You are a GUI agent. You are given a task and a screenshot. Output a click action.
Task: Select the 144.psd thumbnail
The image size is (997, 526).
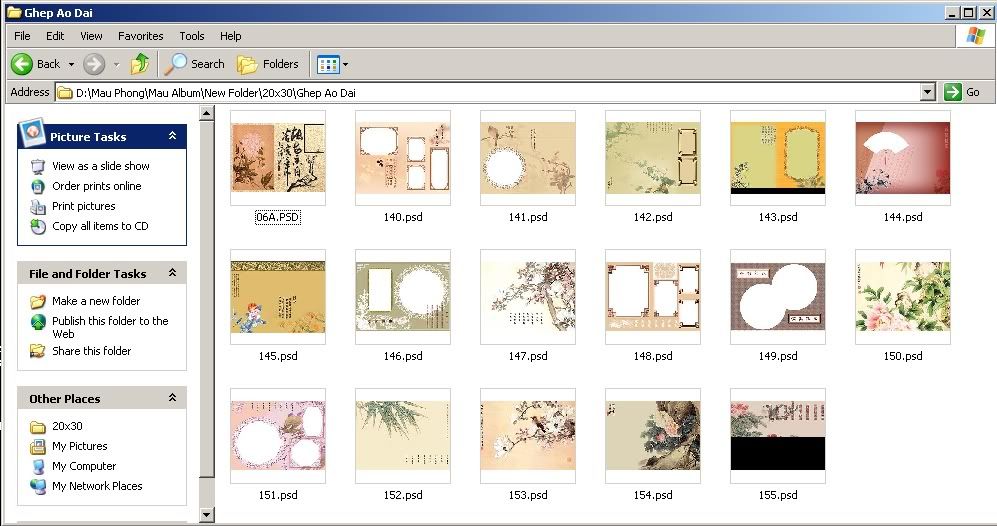tap(903, 158)
